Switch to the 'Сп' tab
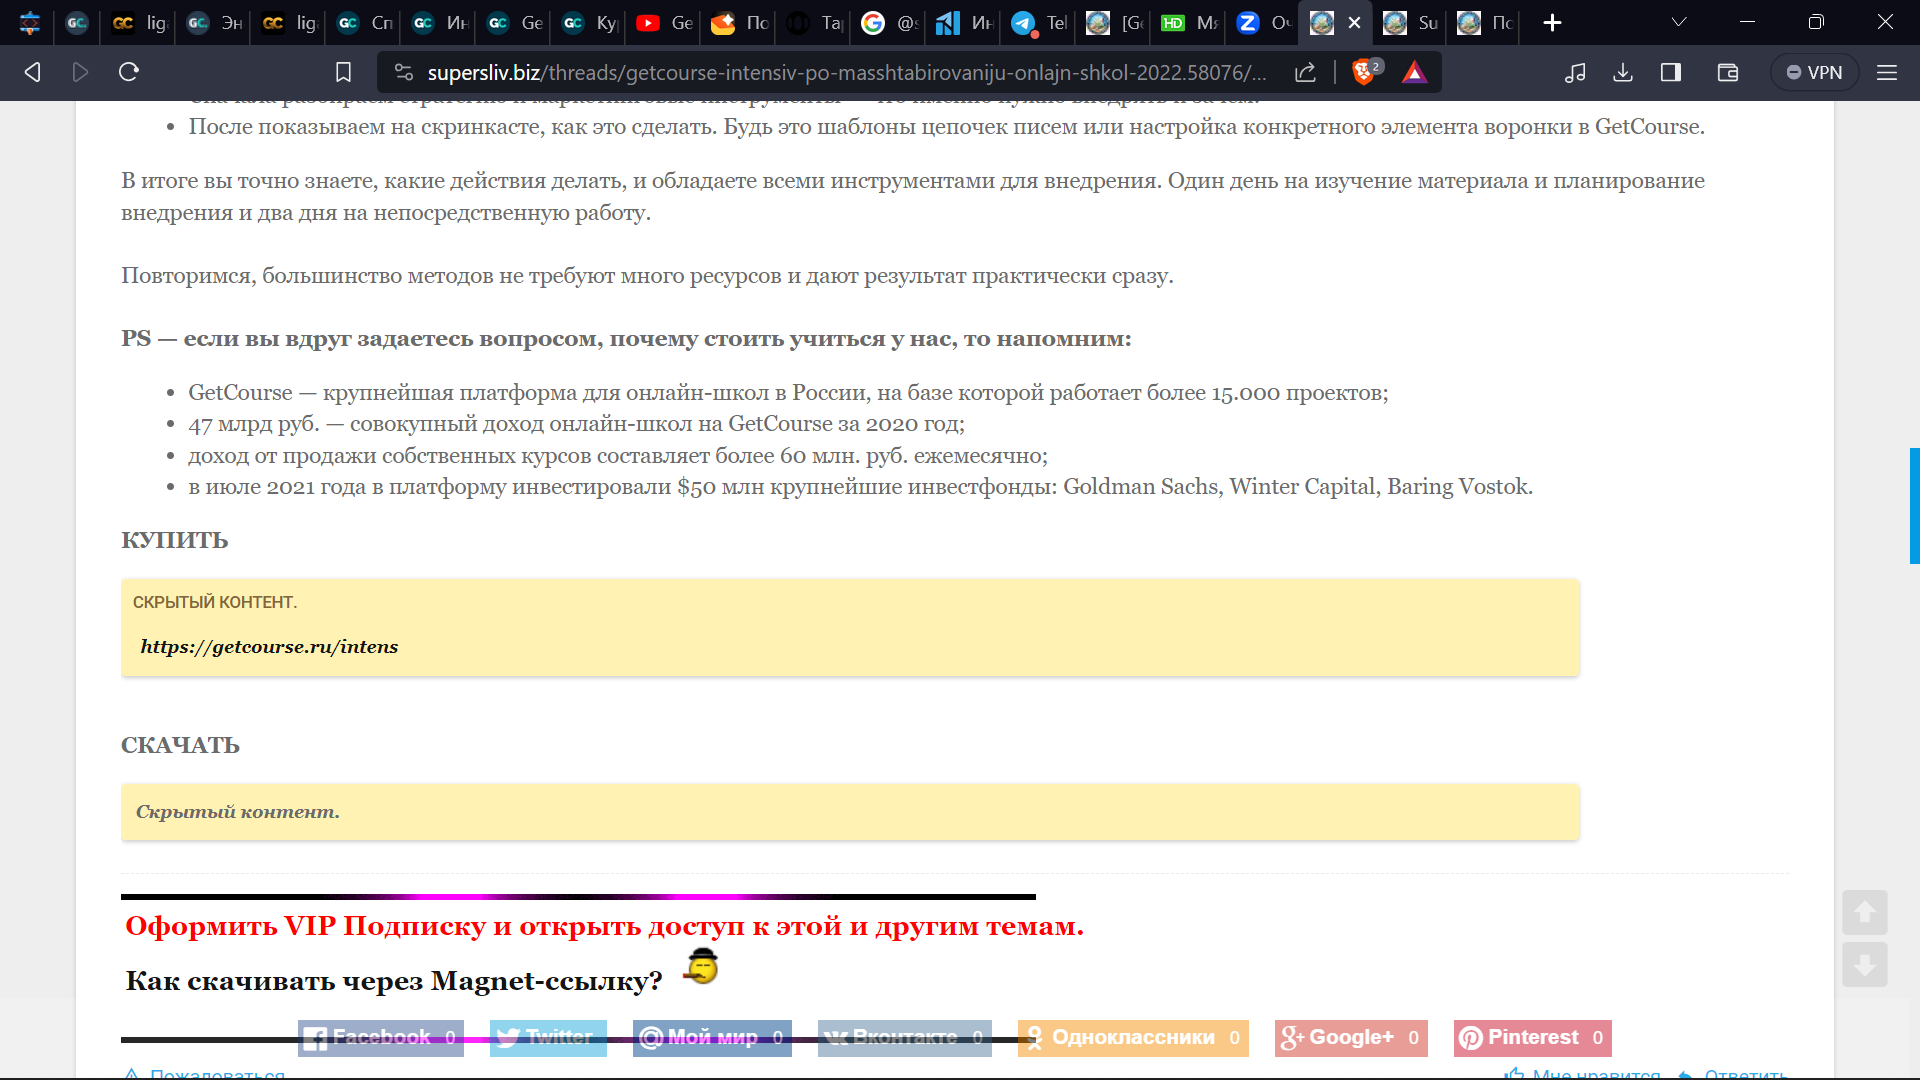Viewport: 1920px width, 1080px height. (x=364, y=23)
